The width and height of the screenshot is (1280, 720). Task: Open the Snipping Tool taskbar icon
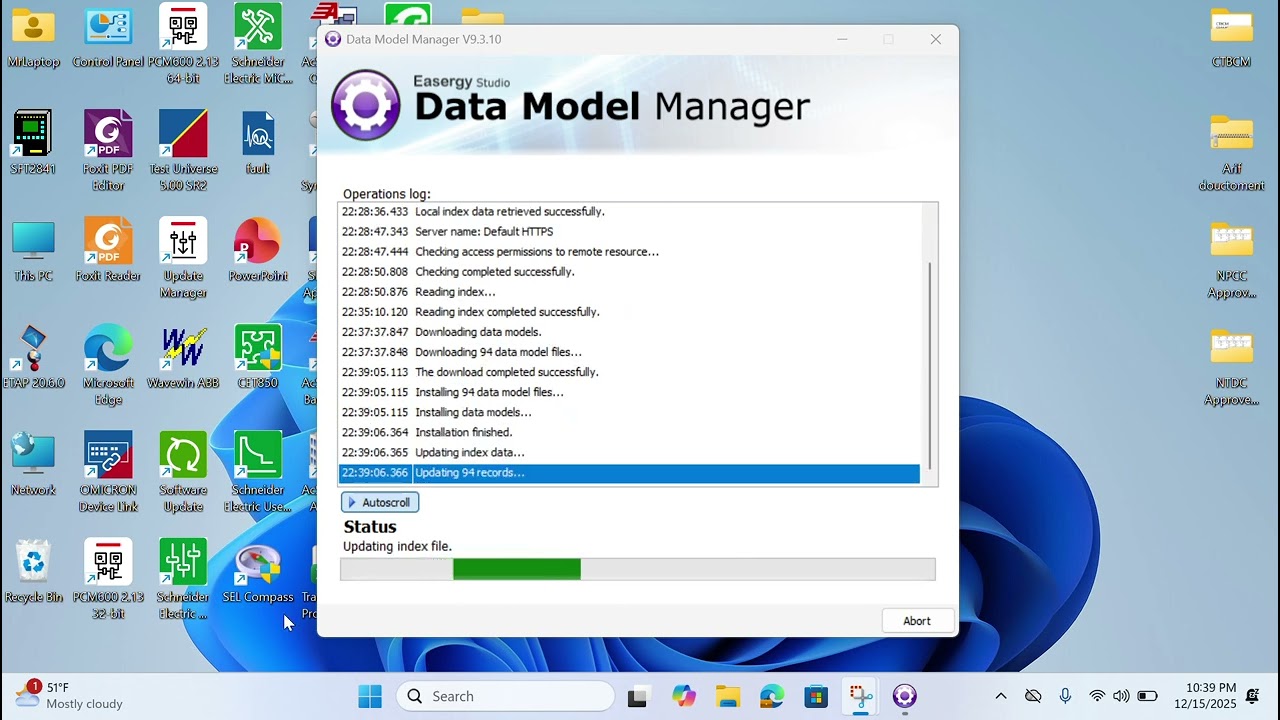(x=860, y=696)
